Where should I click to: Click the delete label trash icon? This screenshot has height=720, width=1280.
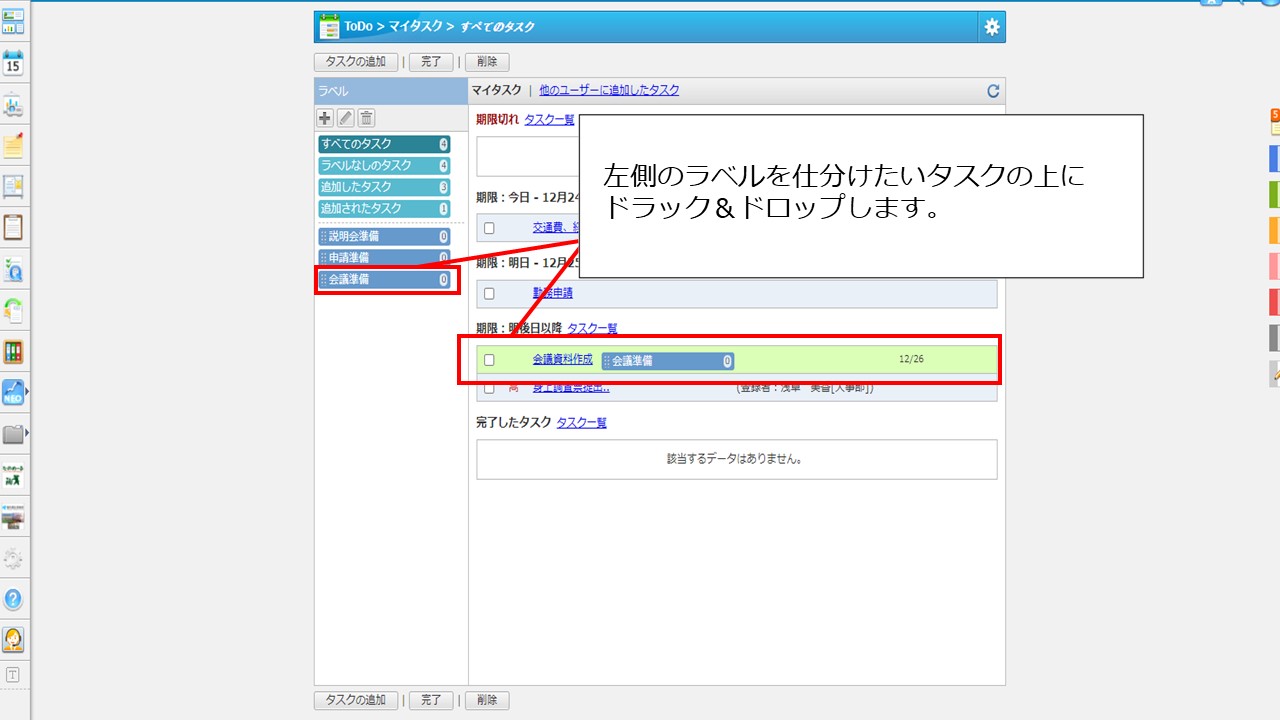[367, 118]
